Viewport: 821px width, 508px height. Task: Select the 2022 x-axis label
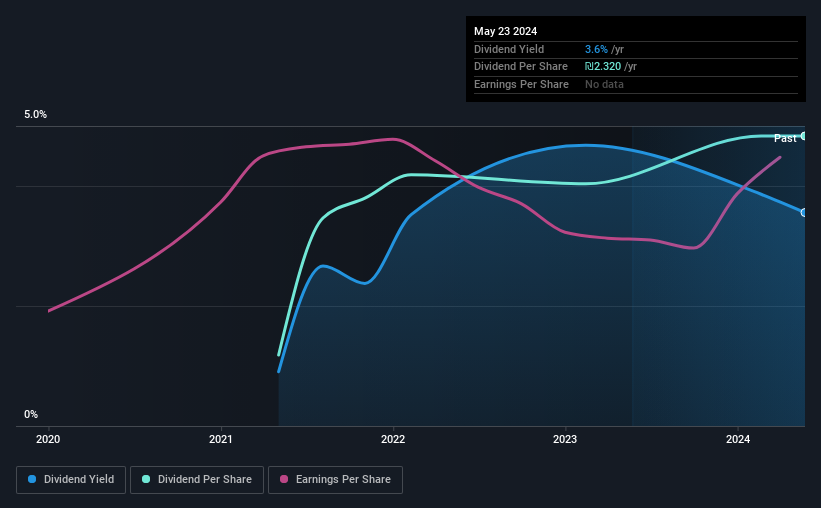pyautogui.click(x=393, y=439)
